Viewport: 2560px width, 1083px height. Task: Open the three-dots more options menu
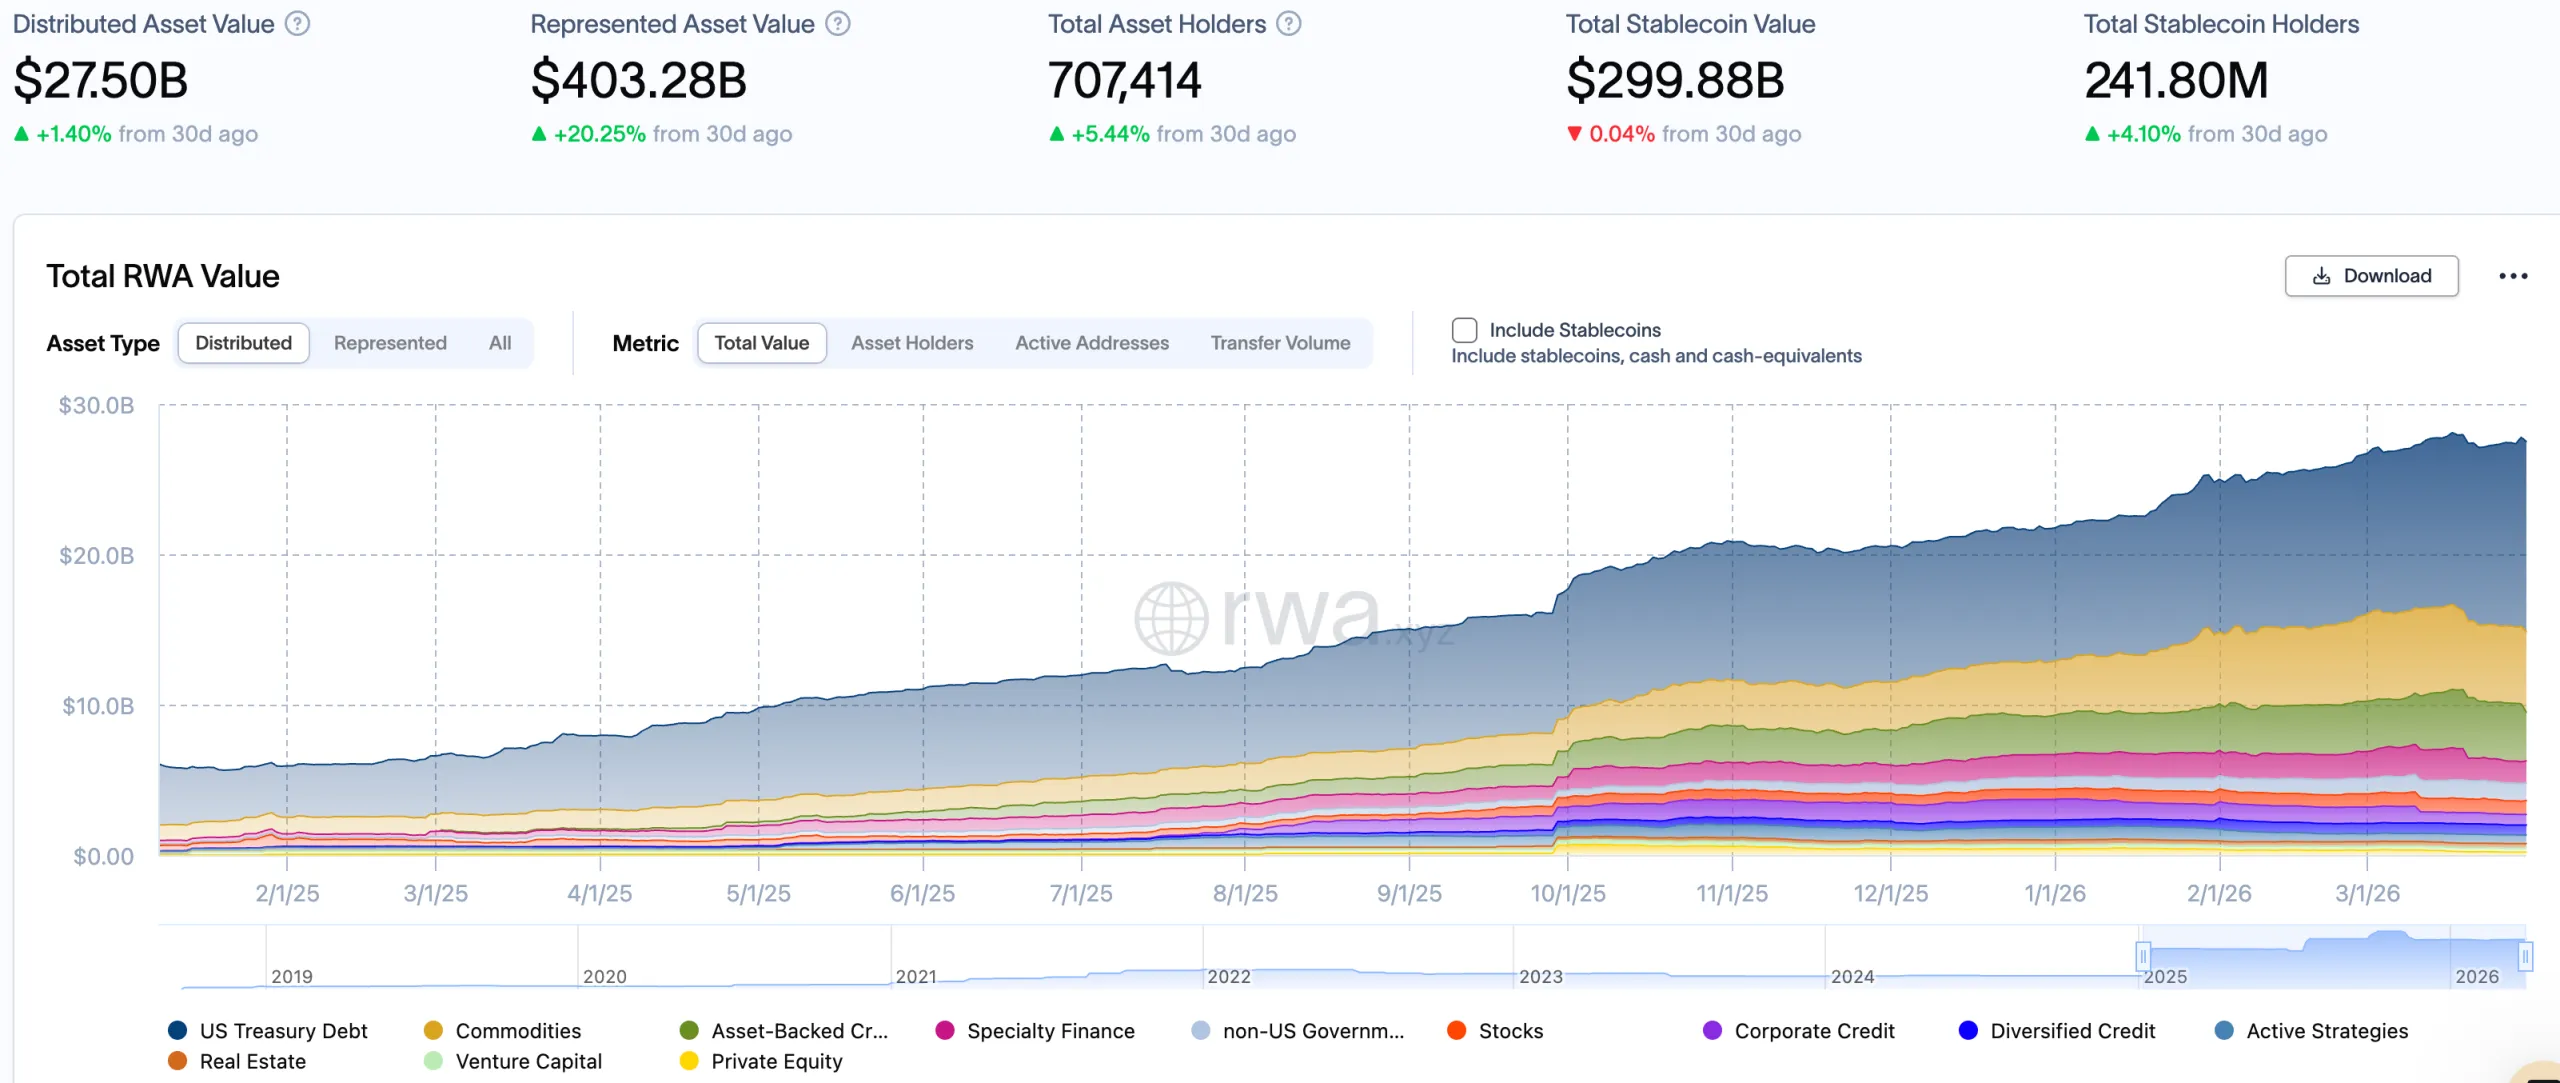click(x=2512, y=276)
